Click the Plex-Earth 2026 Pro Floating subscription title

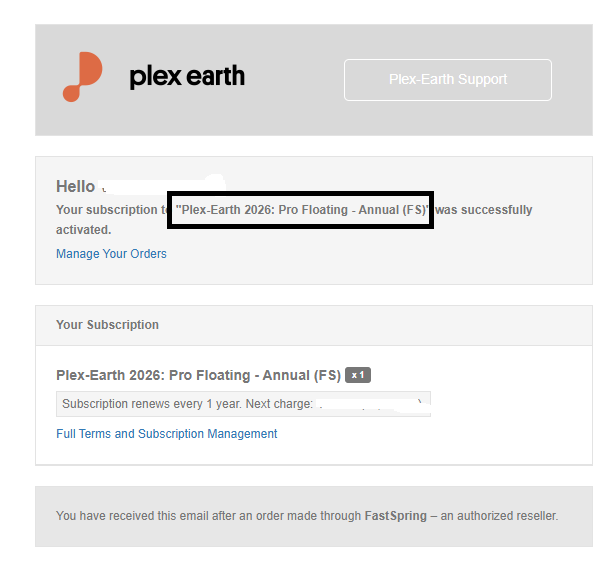pyautogui.click(x=198, y=376)
